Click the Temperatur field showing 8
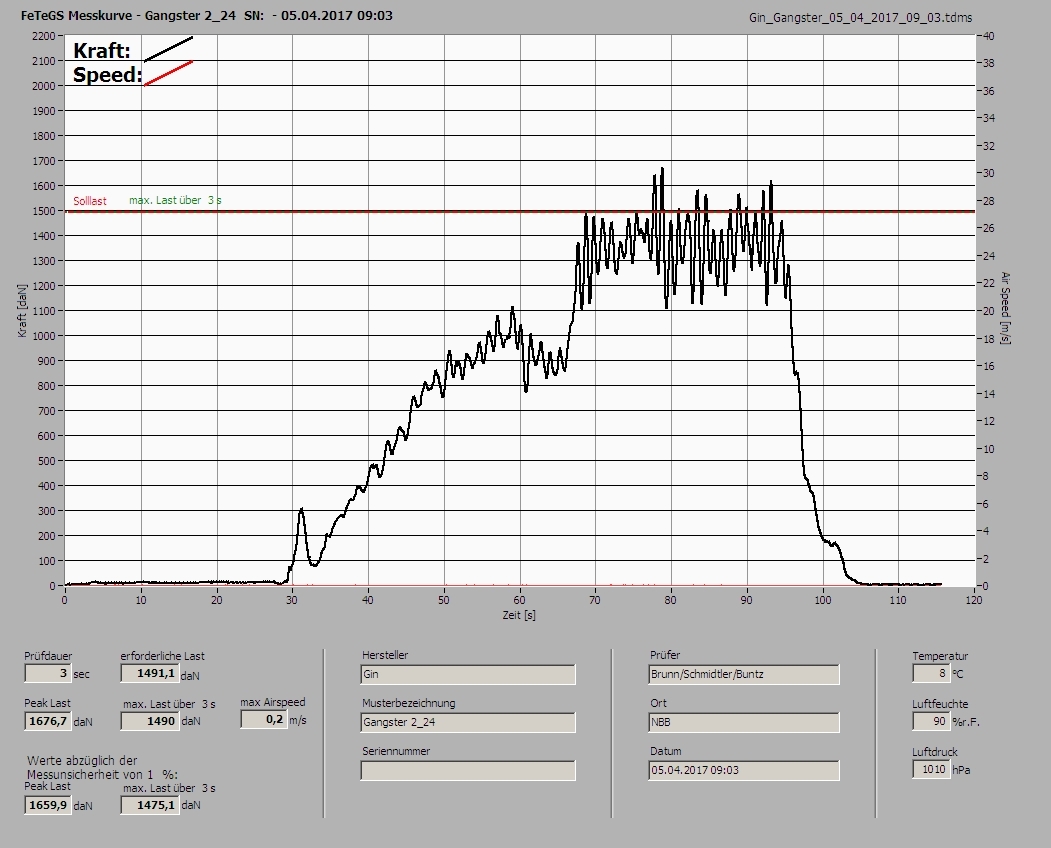 pos(930,673)
